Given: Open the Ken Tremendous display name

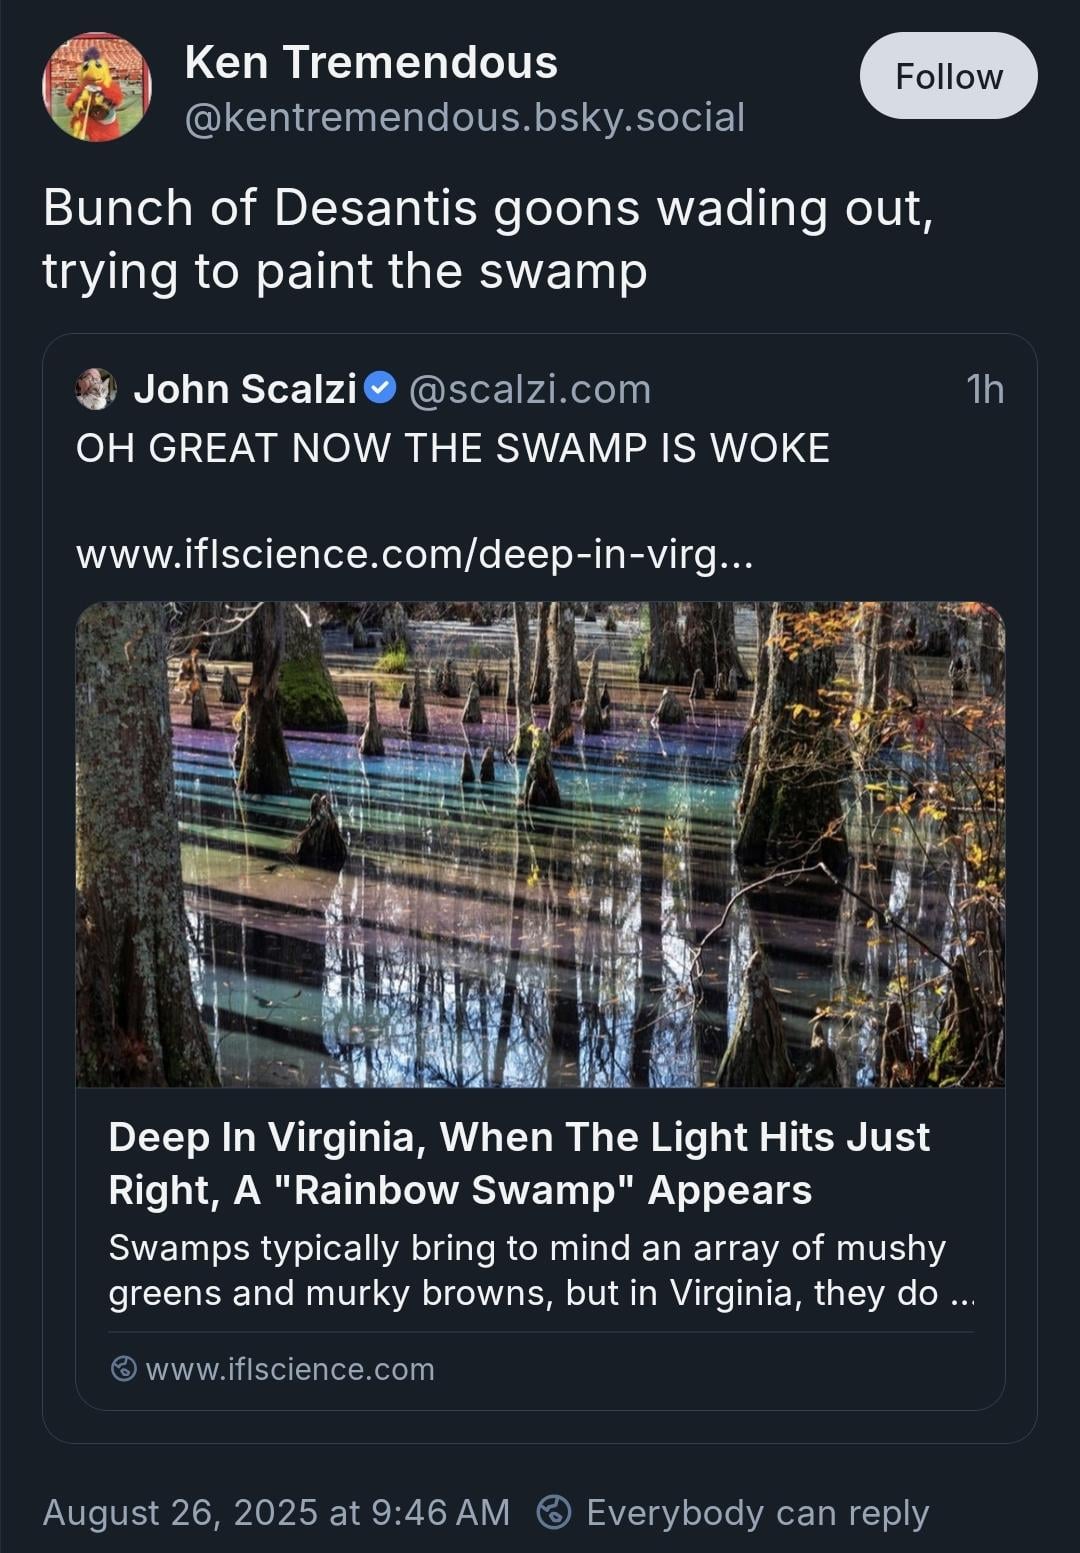Looking at the screenshot, I should (x=371, y=62).
